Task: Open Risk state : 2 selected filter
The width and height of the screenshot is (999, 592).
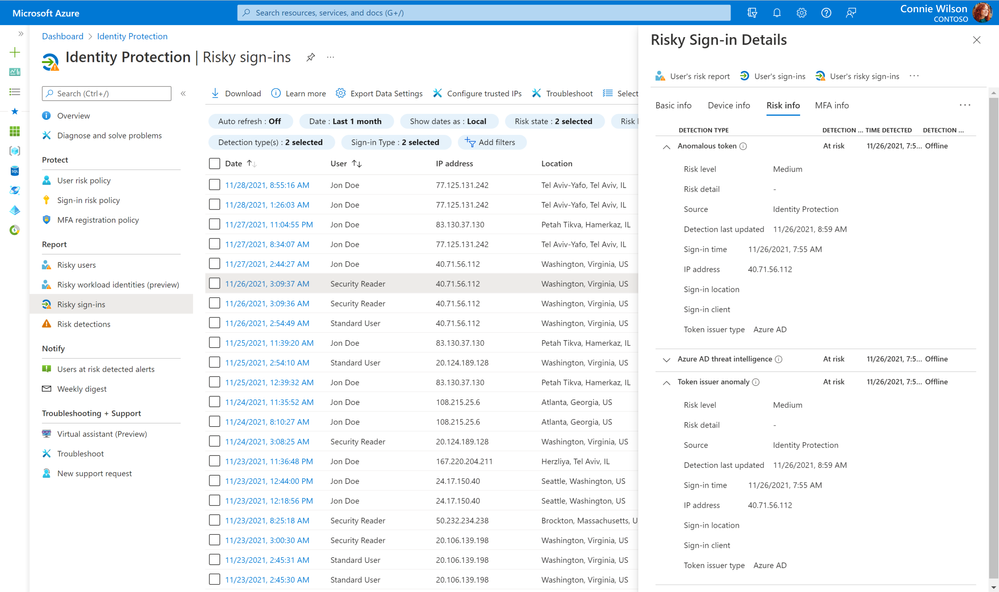Action: pyautogui.click(x=554, y=121)
